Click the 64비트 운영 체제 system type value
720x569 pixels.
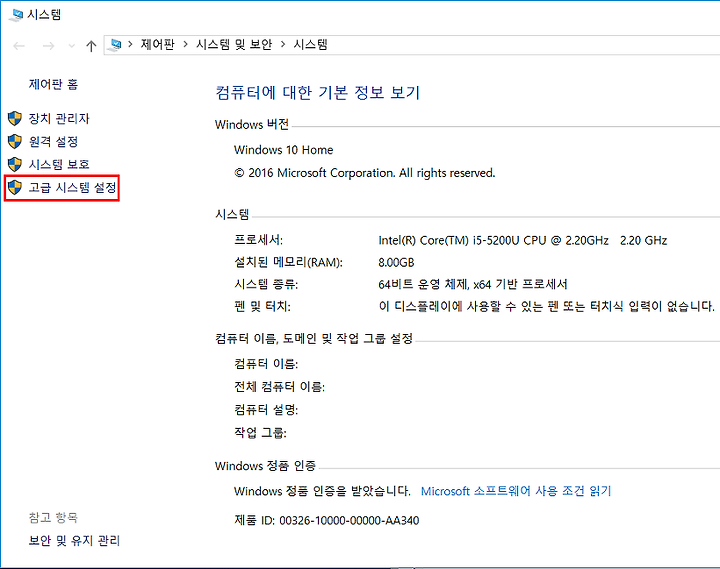472,285
